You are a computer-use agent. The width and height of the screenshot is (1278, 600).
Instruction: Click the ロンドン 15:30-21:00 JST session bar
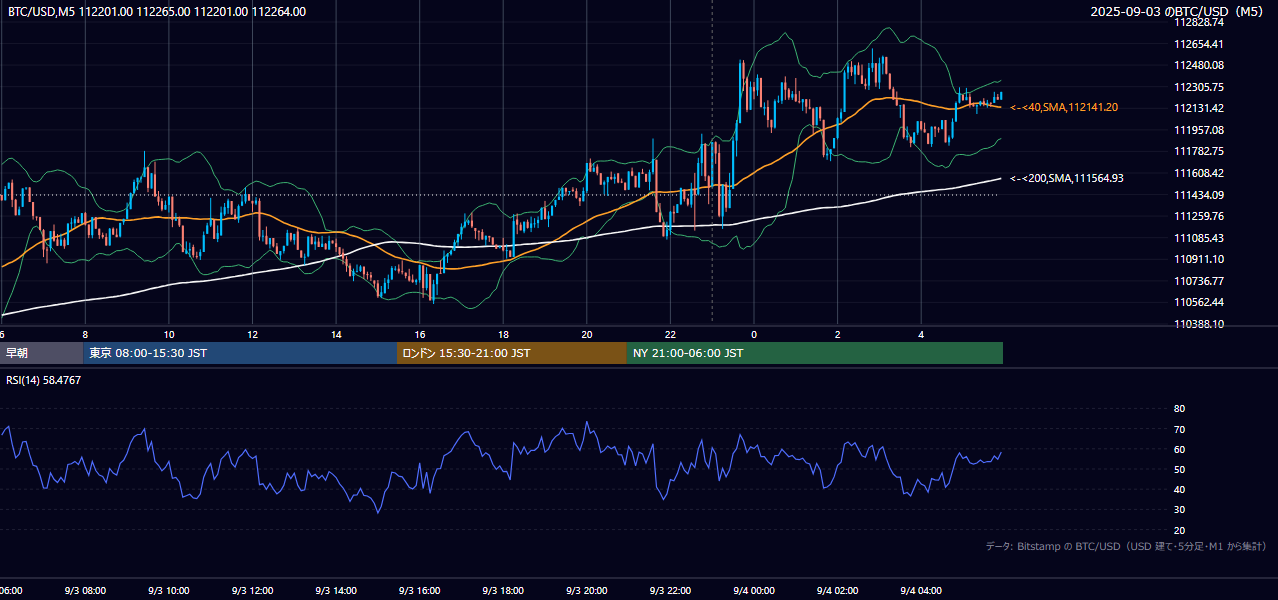click(512, 353)
